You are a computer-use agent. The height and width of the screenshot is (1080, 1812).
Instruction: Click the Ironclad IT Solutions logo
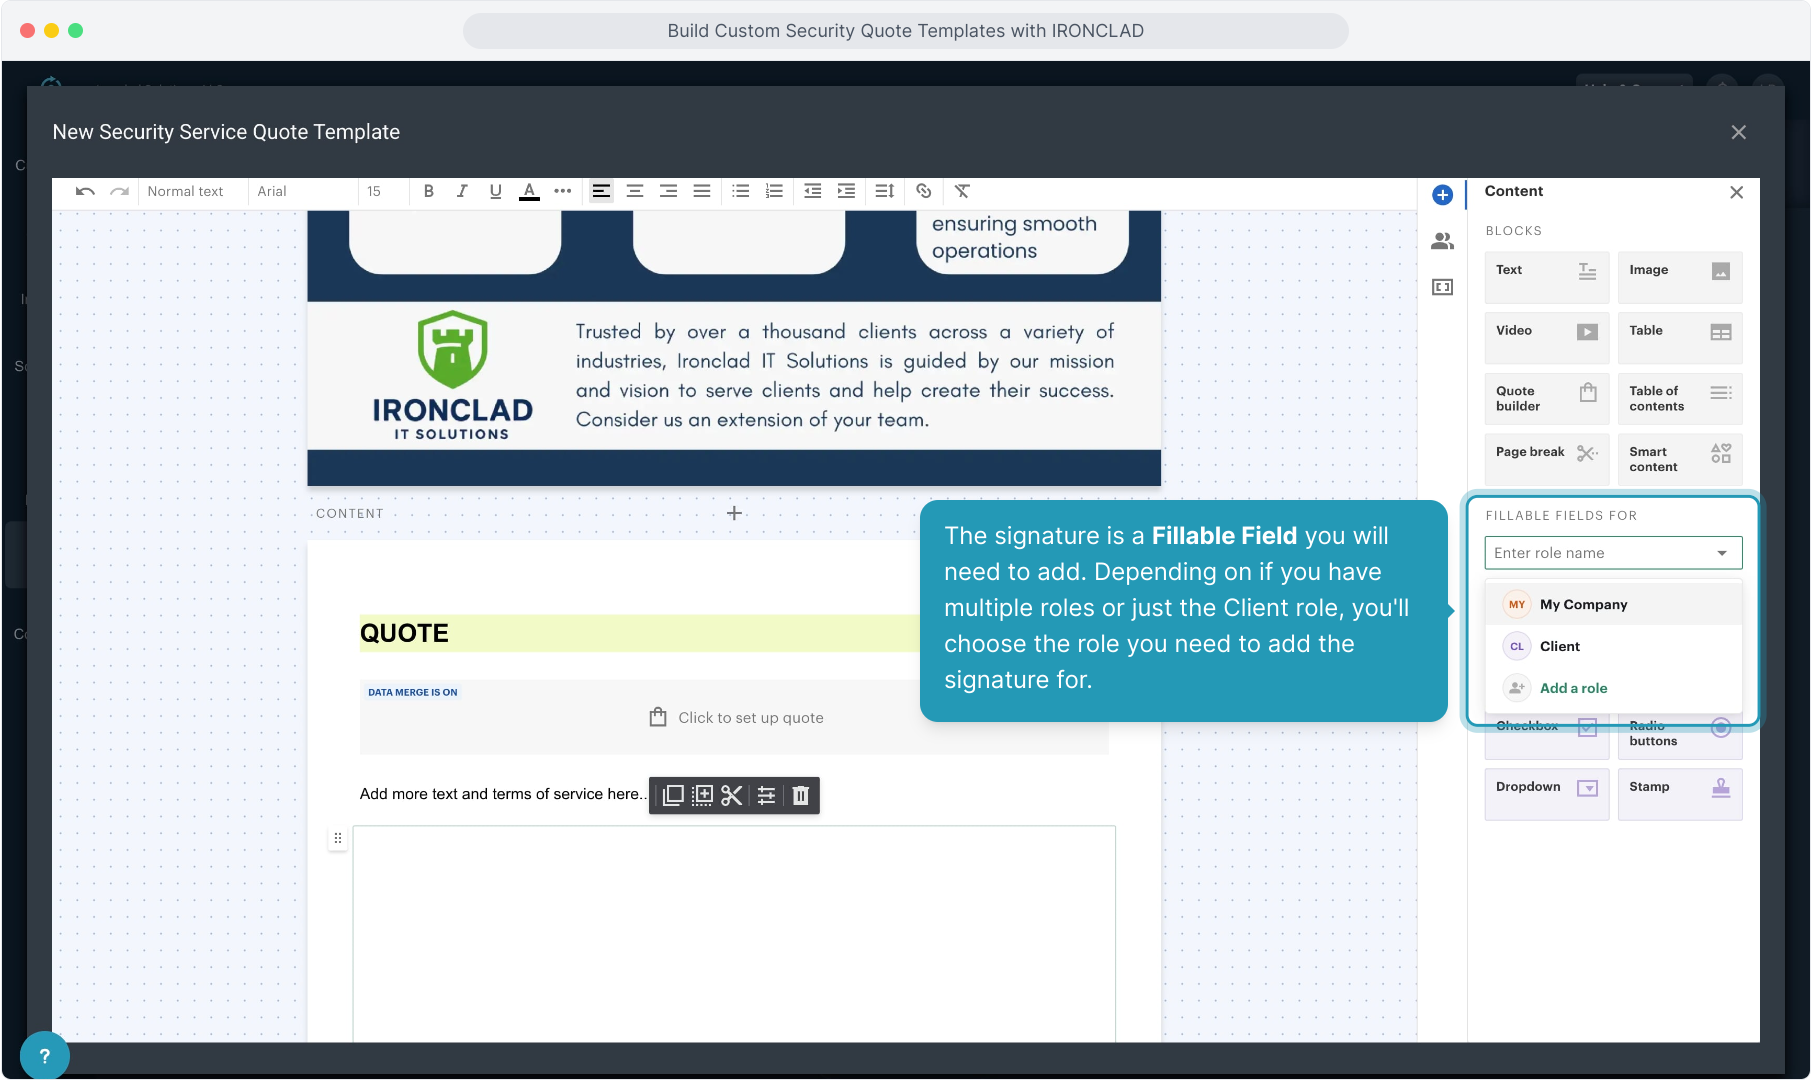(x=452, y=375)
